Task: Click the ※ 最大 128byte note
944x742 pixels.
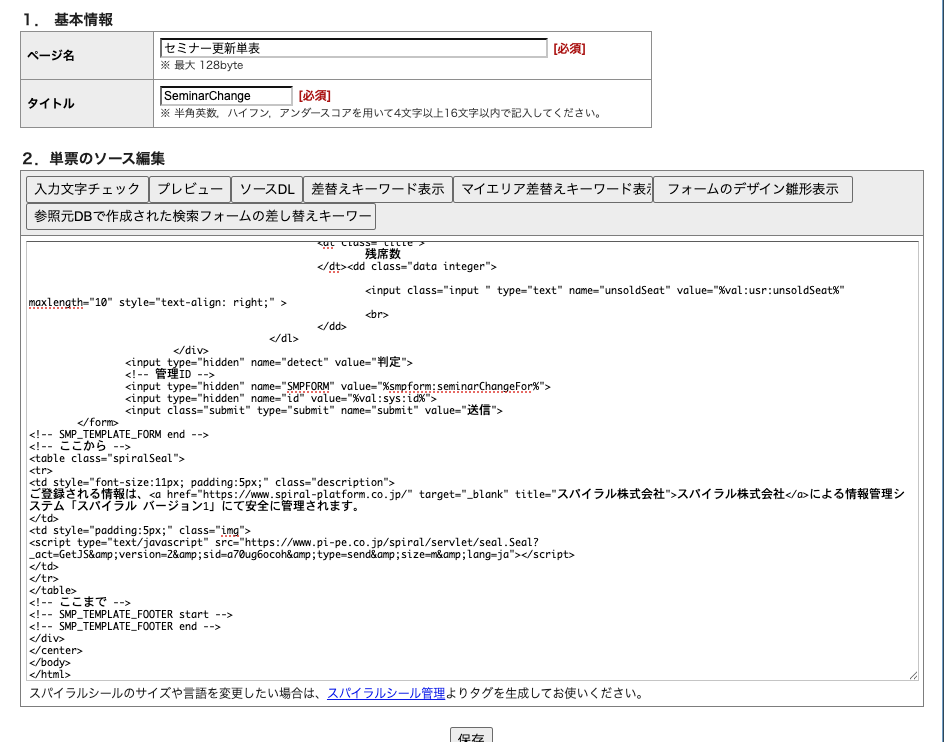Action: coord(202,65)
